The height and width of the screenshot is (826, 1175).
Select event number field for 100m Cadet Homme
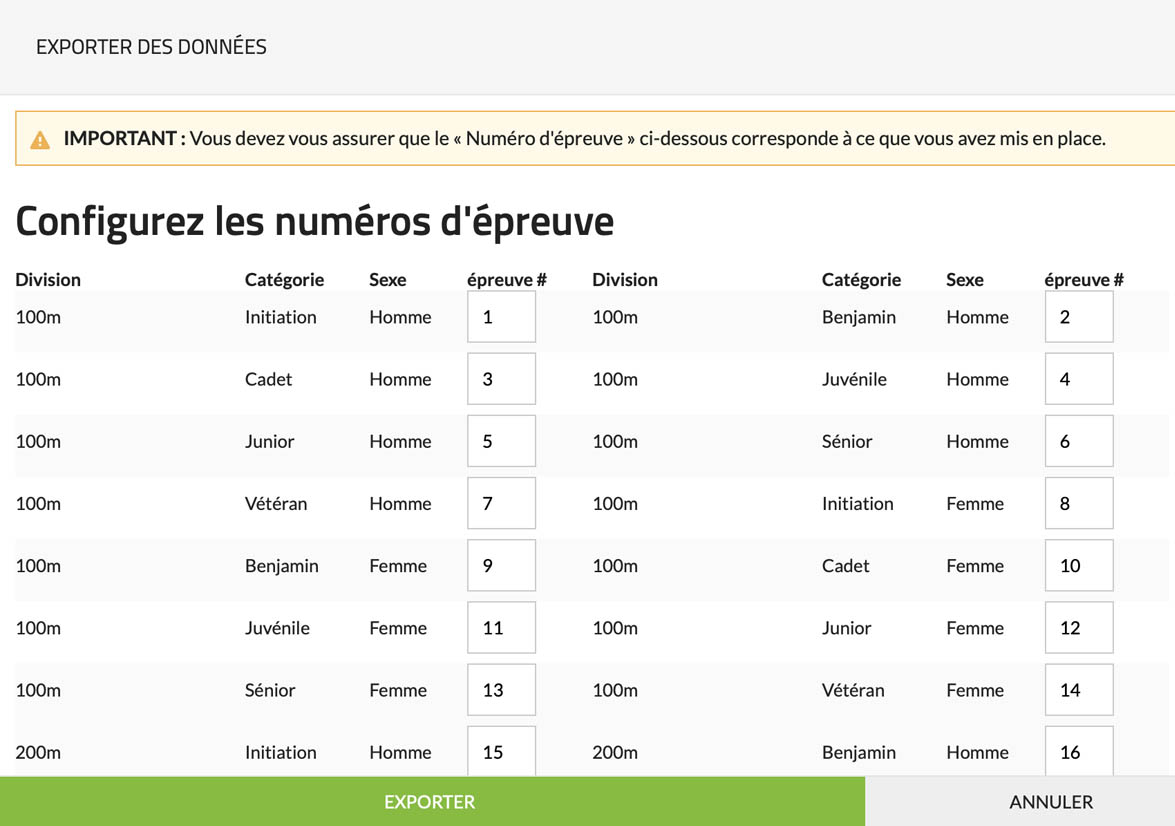point(501,379)
